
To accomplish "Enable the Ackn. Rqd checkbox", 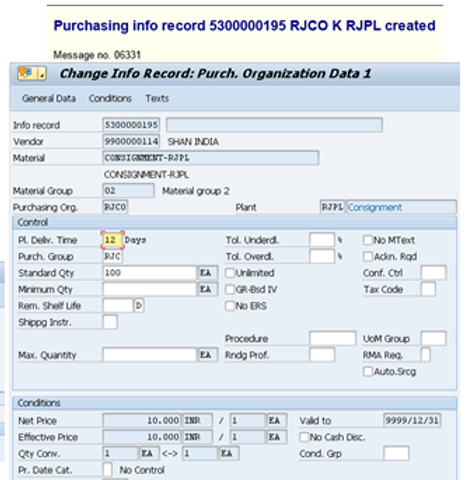I will tap(368, 256).
